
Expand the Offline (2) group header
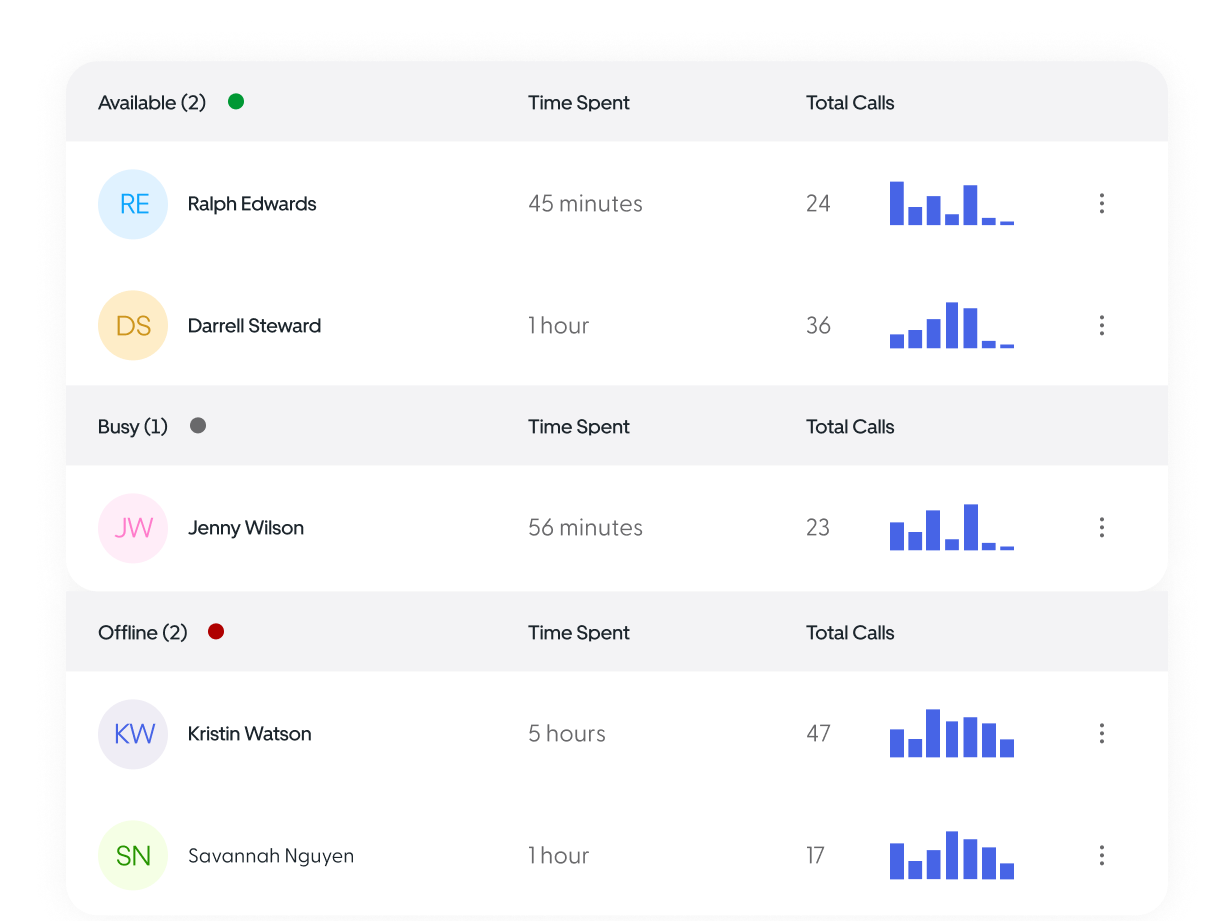point(143,633)
